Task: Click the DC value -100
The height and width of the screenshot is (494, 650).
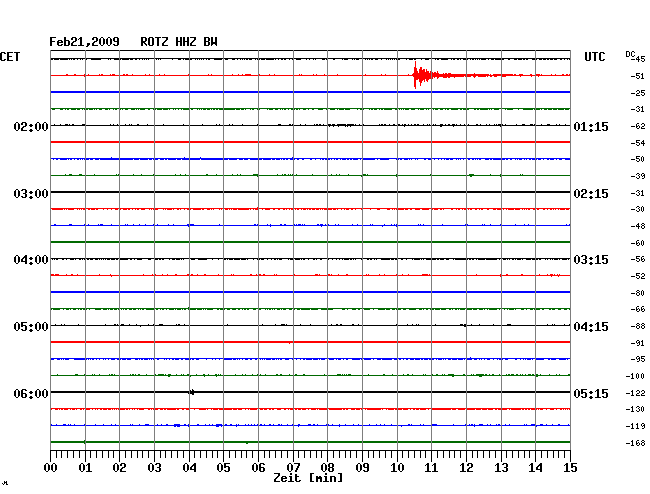Action: coord(635,376)
